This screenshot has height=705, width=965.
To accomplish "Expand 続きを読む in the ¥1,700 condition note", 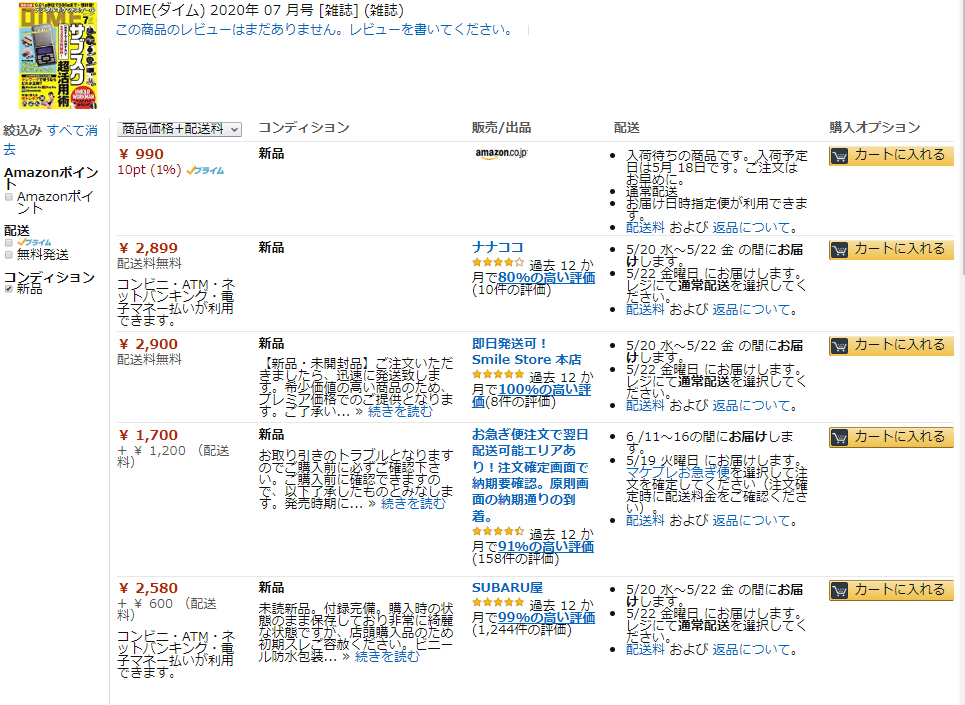I will (x=413, y=503).
